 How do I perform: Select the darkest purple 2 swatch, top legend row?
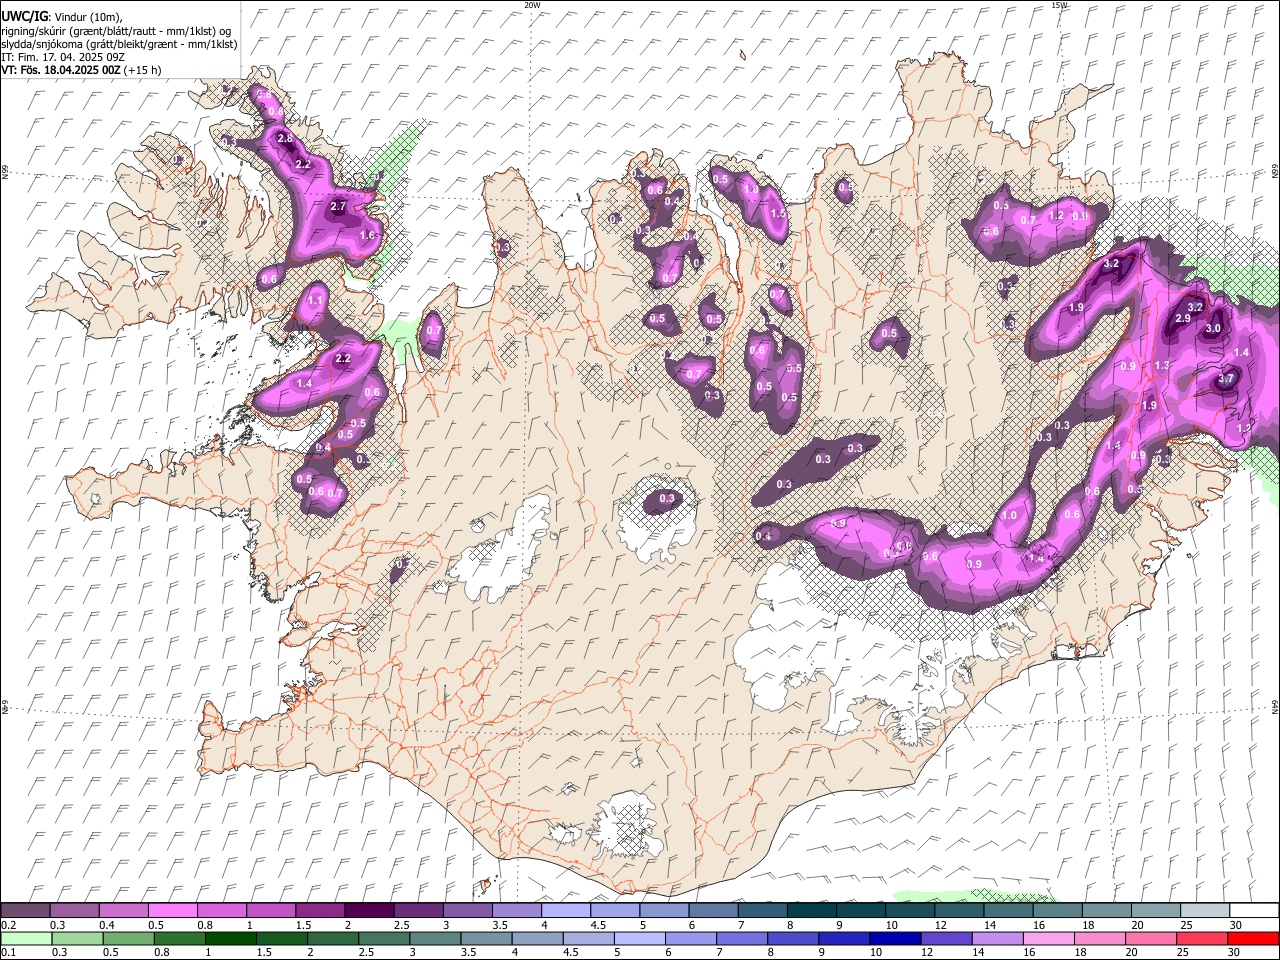click(368, 911)
